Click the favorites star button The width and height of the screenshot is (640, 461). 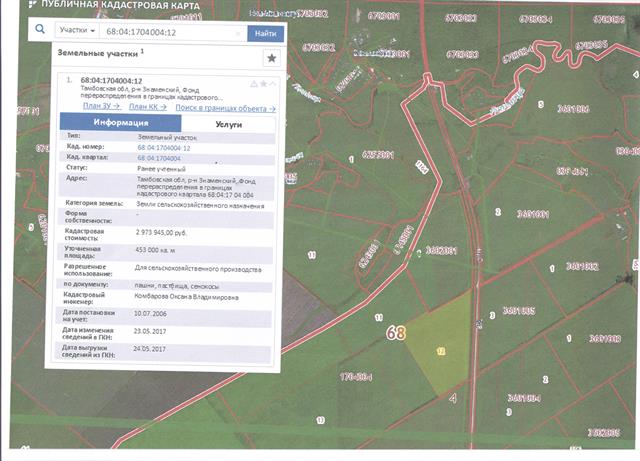click(x=272, y=57)
